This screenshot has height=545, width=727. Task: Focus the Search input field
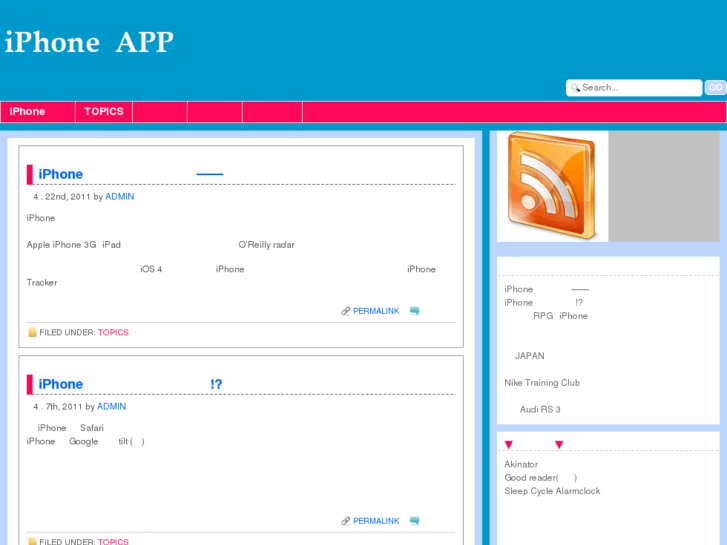tap(634, 88)
